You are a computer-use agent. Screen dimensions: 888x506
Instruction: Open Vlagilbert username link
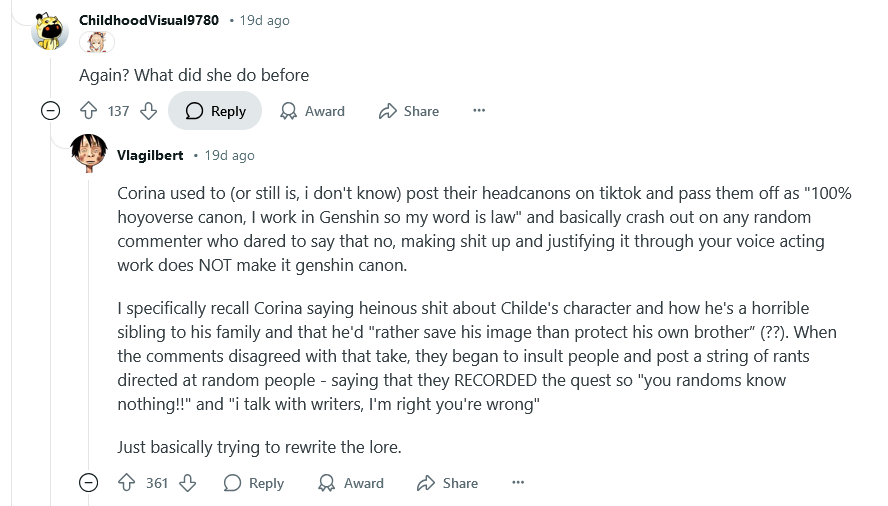(150, 155)
